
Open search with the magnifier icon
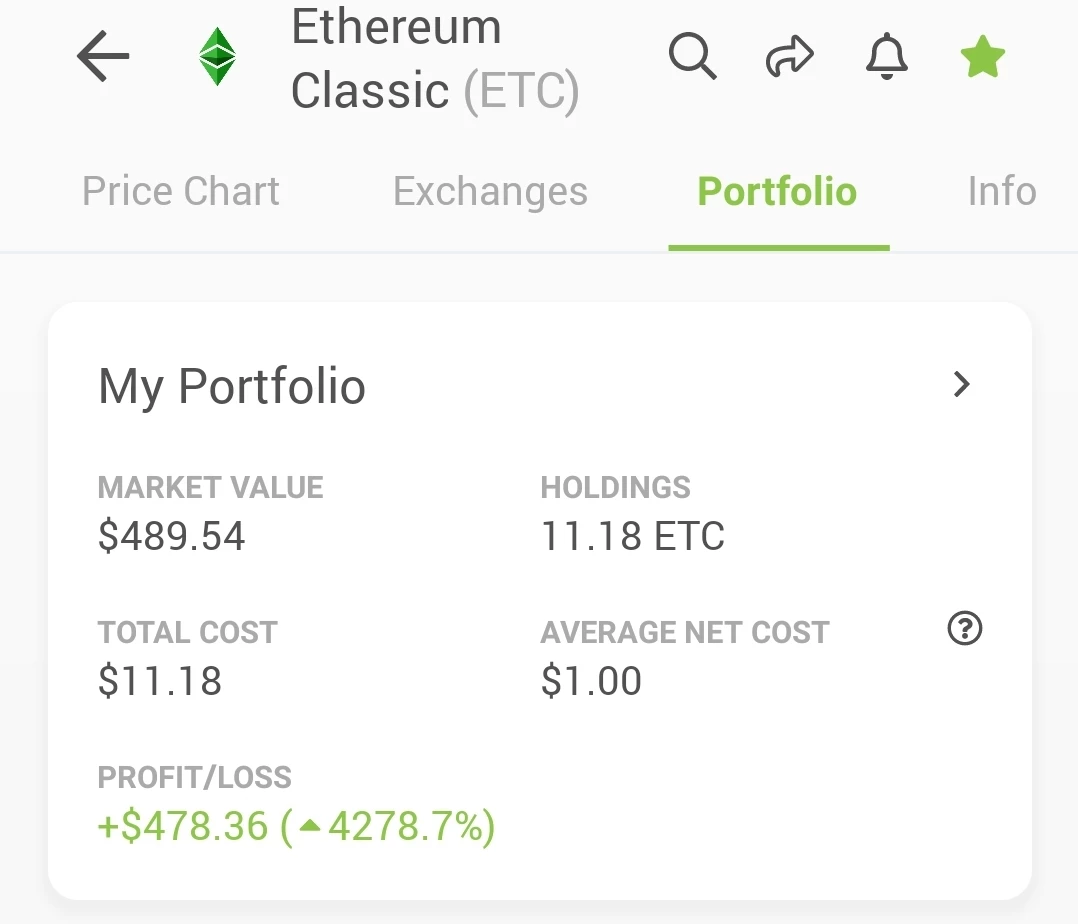692,56
